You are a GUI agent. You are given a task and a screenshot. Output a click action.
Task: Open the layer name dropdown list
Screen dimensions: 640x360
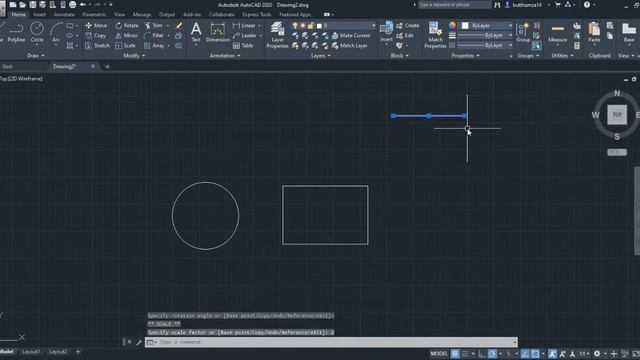(373, 25)
